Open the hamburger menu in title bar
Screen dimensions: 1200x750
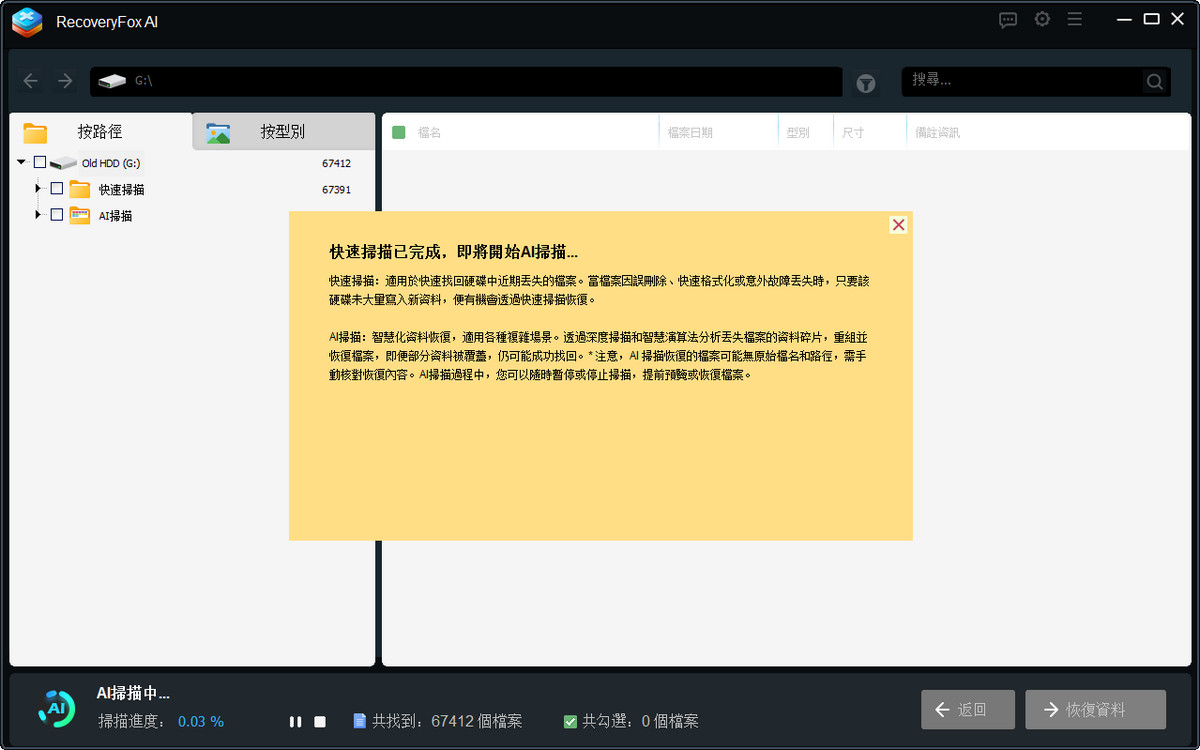1075,20
